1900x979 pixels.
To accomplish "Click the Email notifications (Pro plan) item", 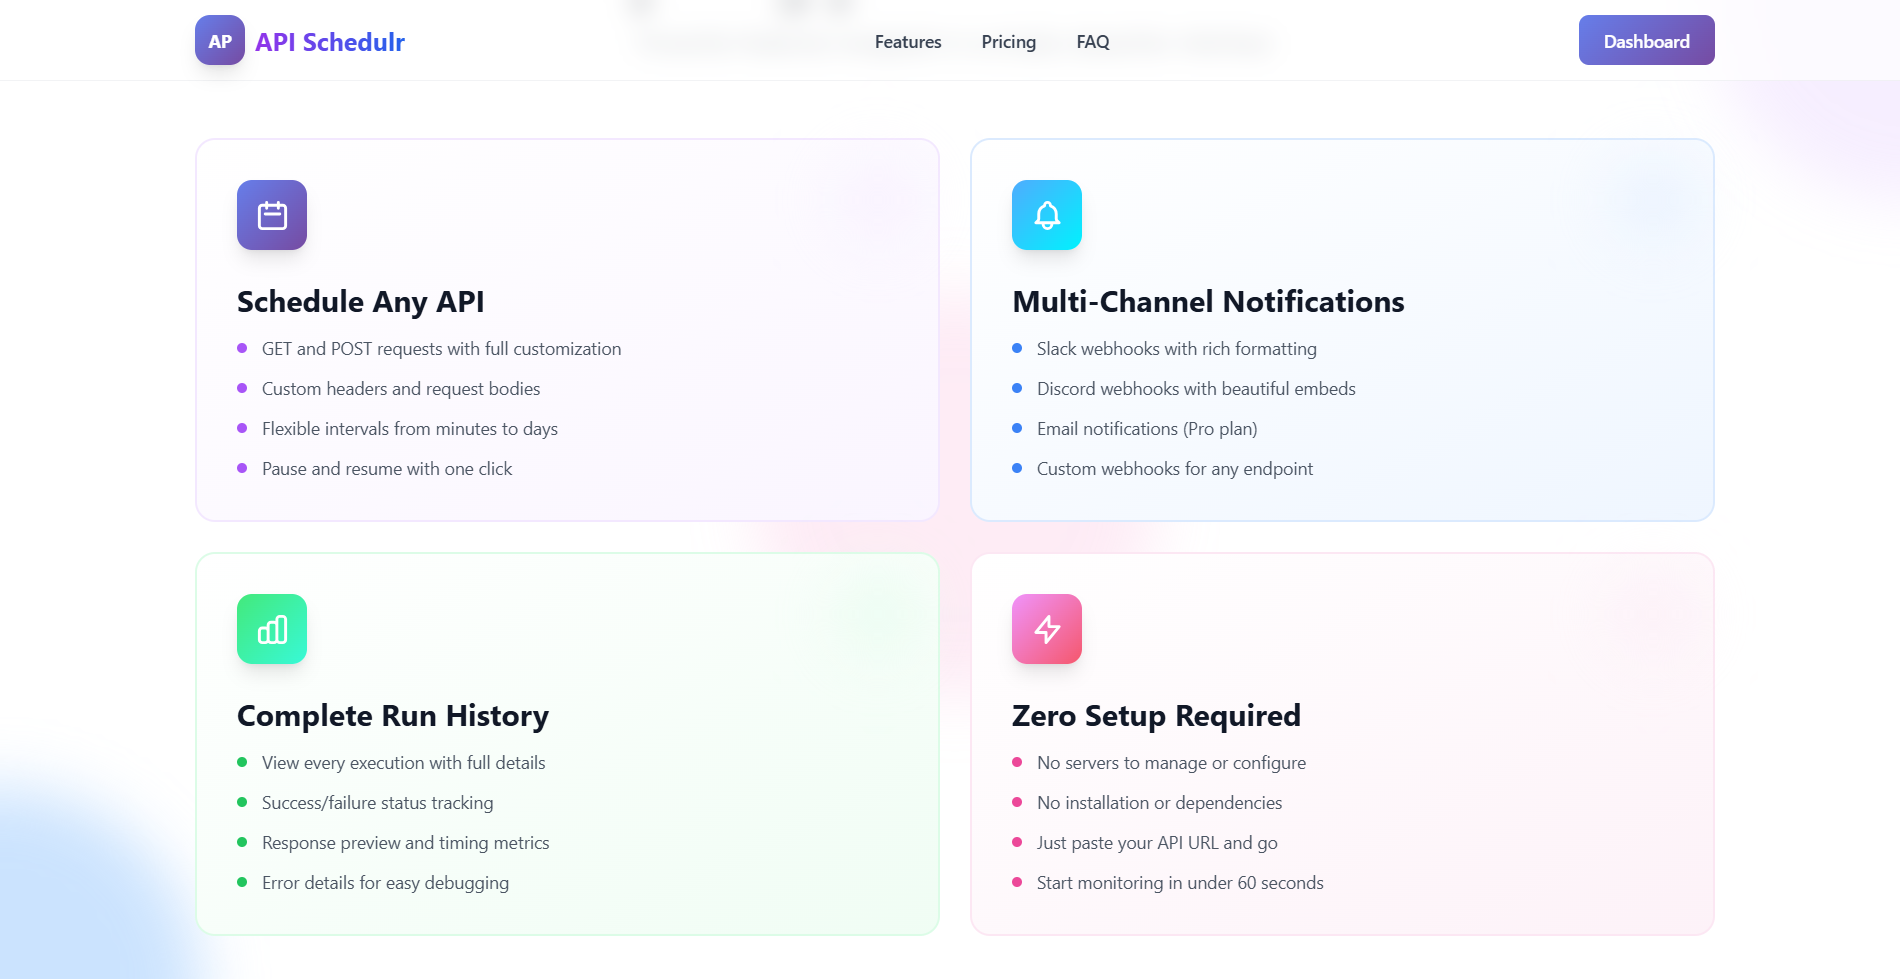I will pyautogui.click(x=1147, y=428).
